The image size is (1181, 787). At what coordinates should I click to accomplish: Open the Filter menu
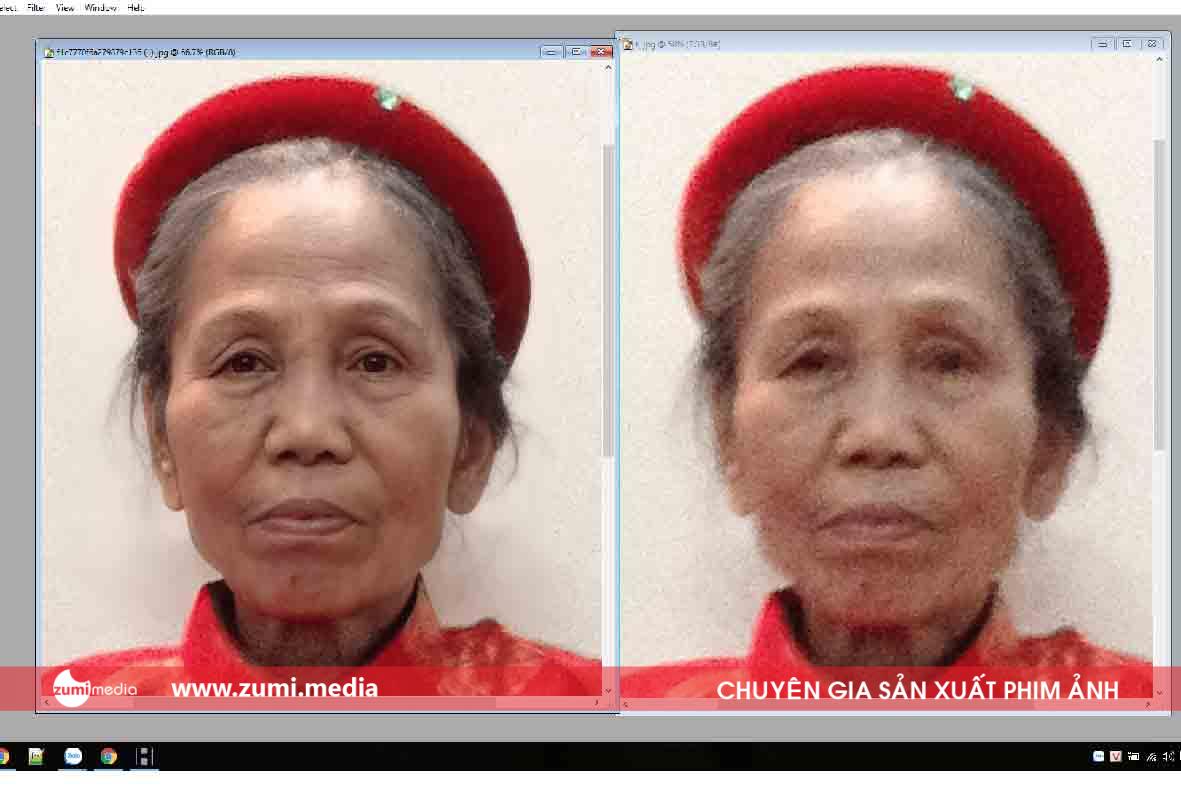coord(36,7)
